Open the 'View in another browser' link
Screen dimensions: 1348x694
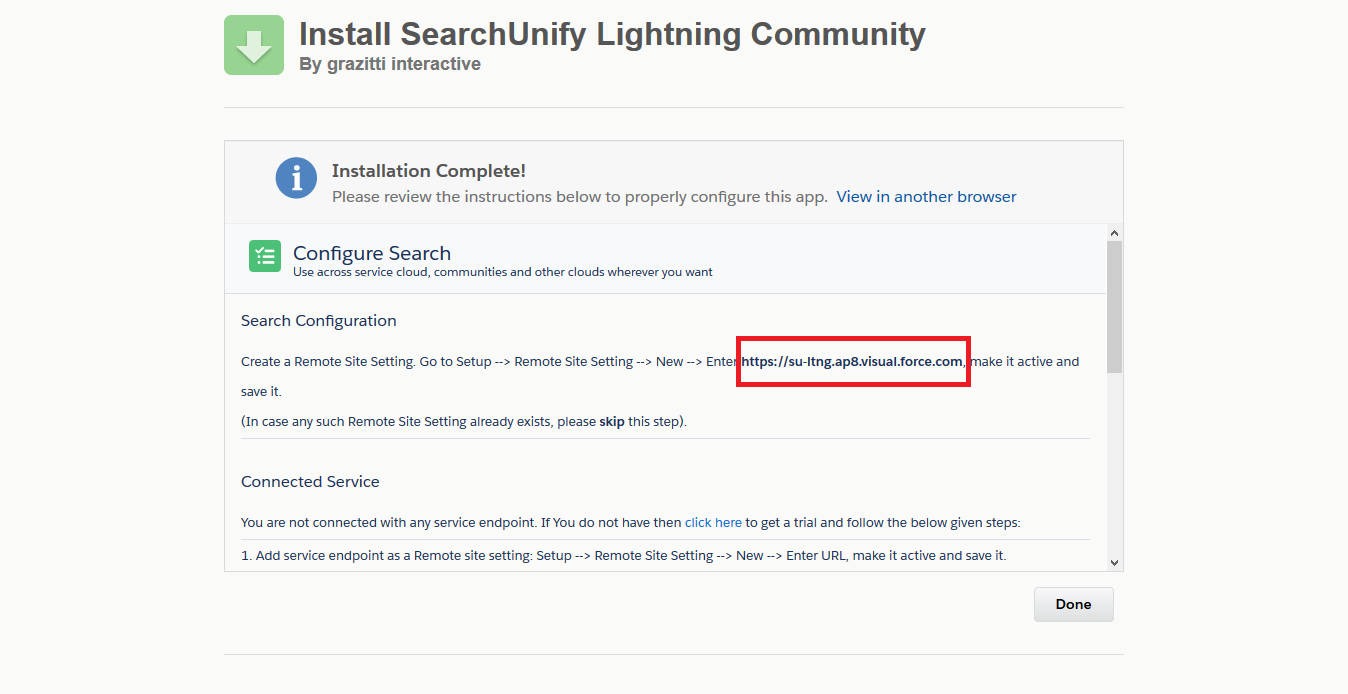coord(926,197)
